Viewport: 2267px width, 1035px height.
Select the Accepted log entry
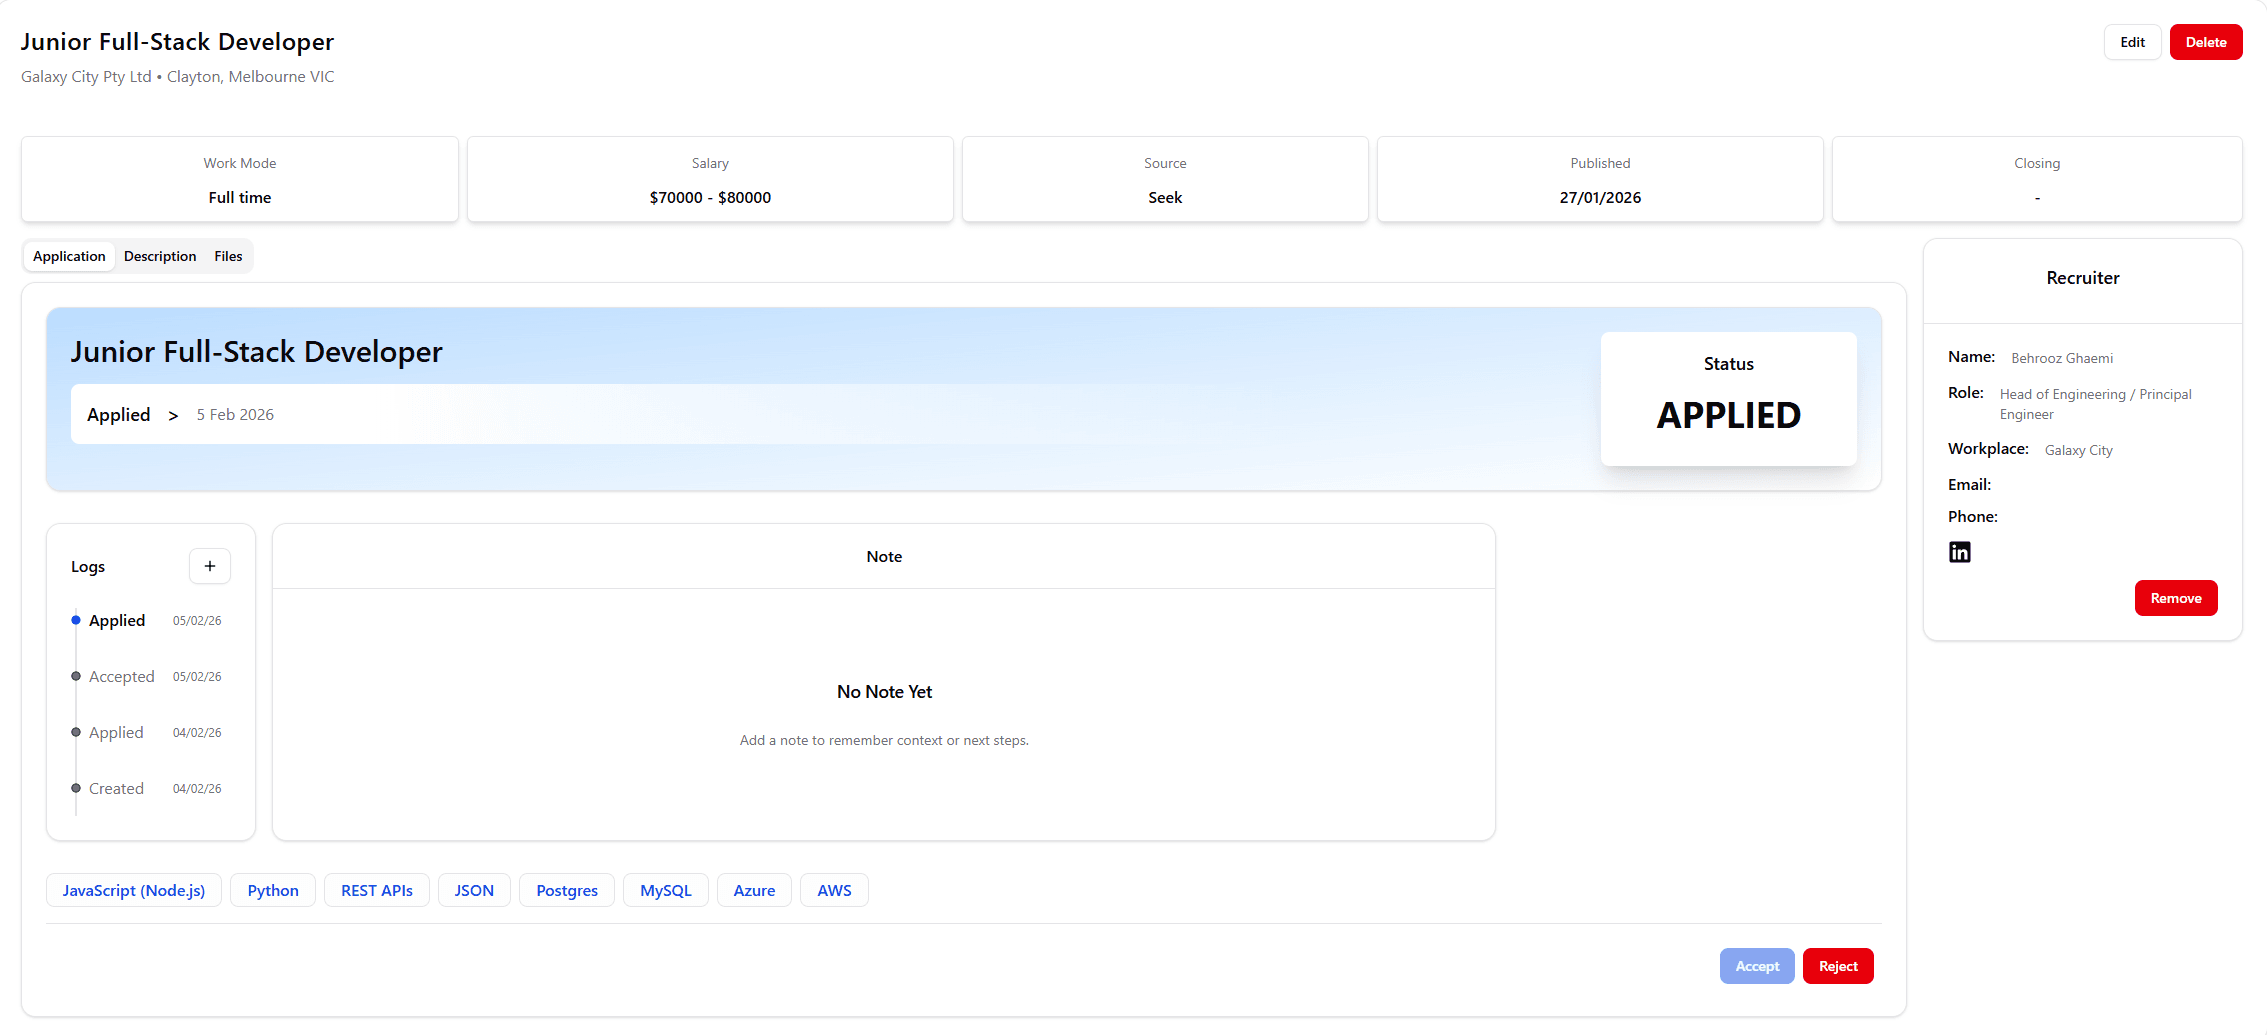(121, 676)
